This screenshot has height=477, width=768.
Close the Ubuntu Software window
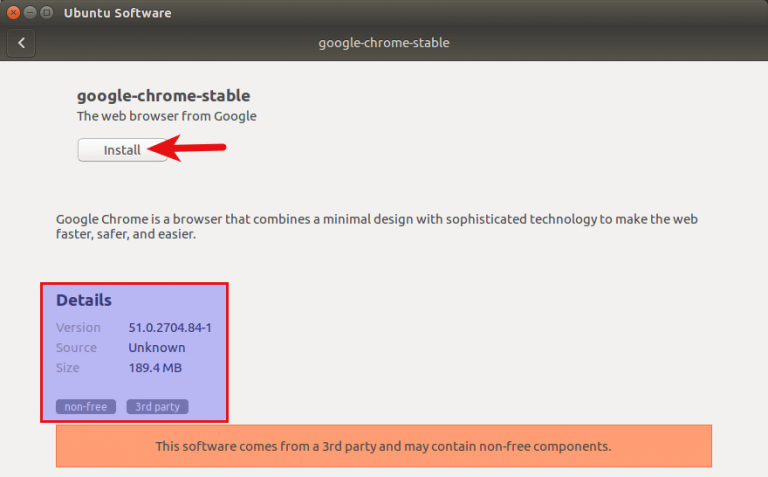click(13, 12)
